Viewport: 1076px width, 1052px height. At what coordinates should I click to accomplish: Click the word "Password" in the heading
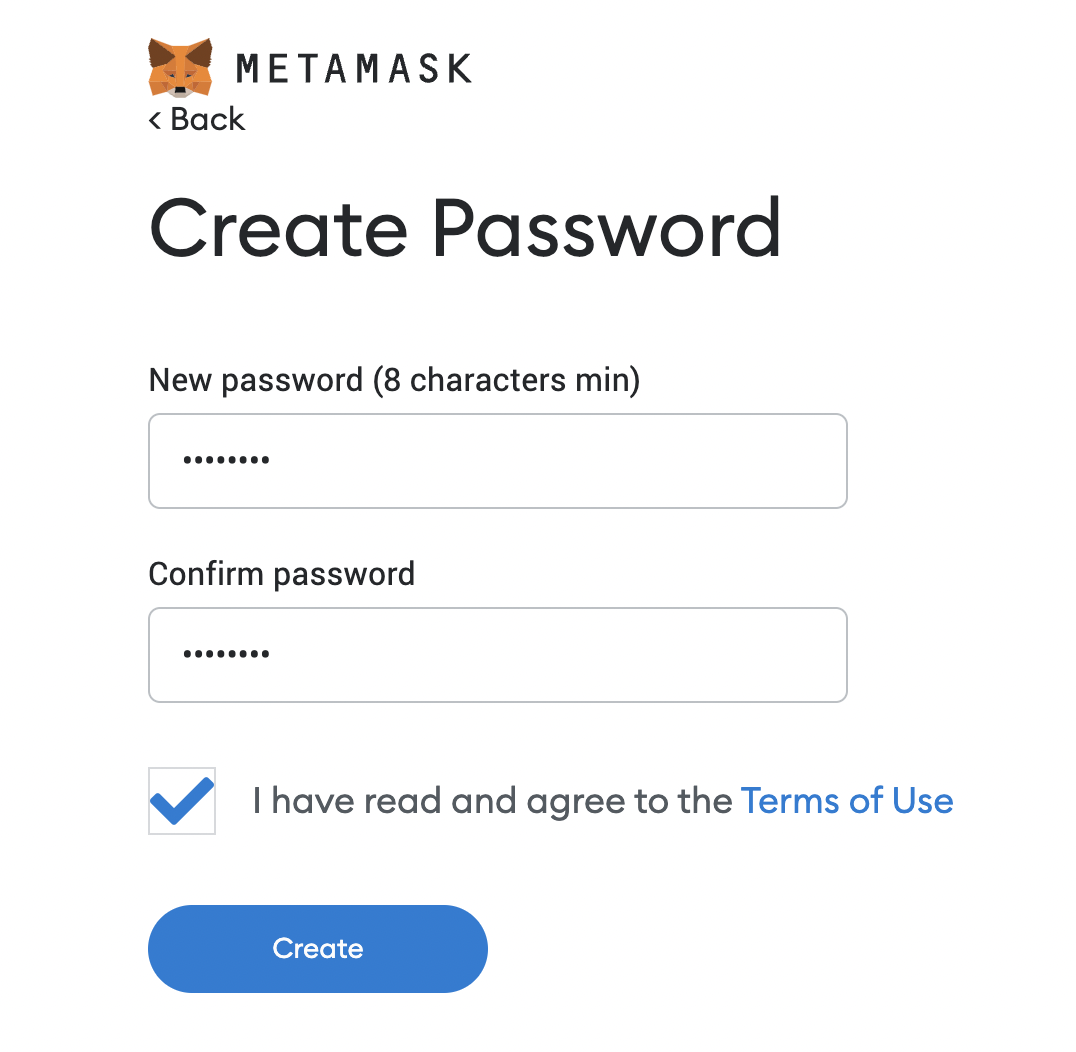[606, 228]
